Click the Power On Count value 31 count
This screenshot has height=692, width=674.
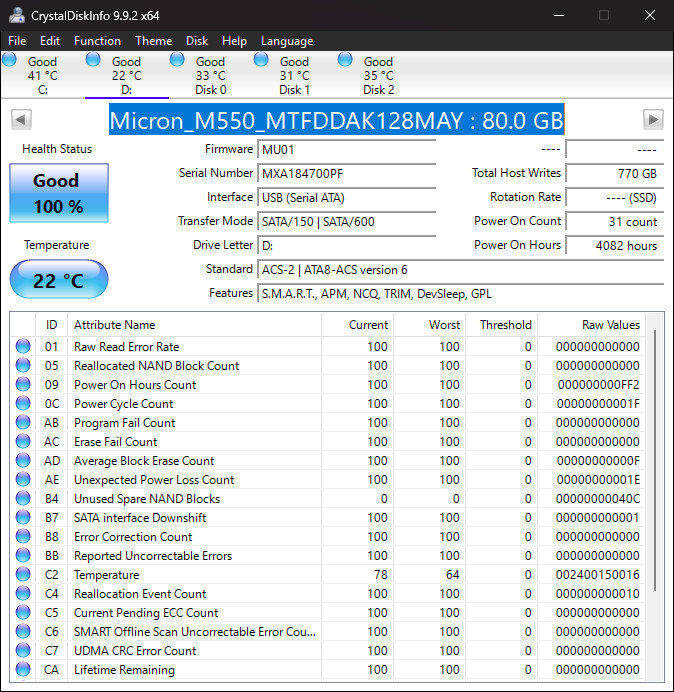tap(614, 221)
